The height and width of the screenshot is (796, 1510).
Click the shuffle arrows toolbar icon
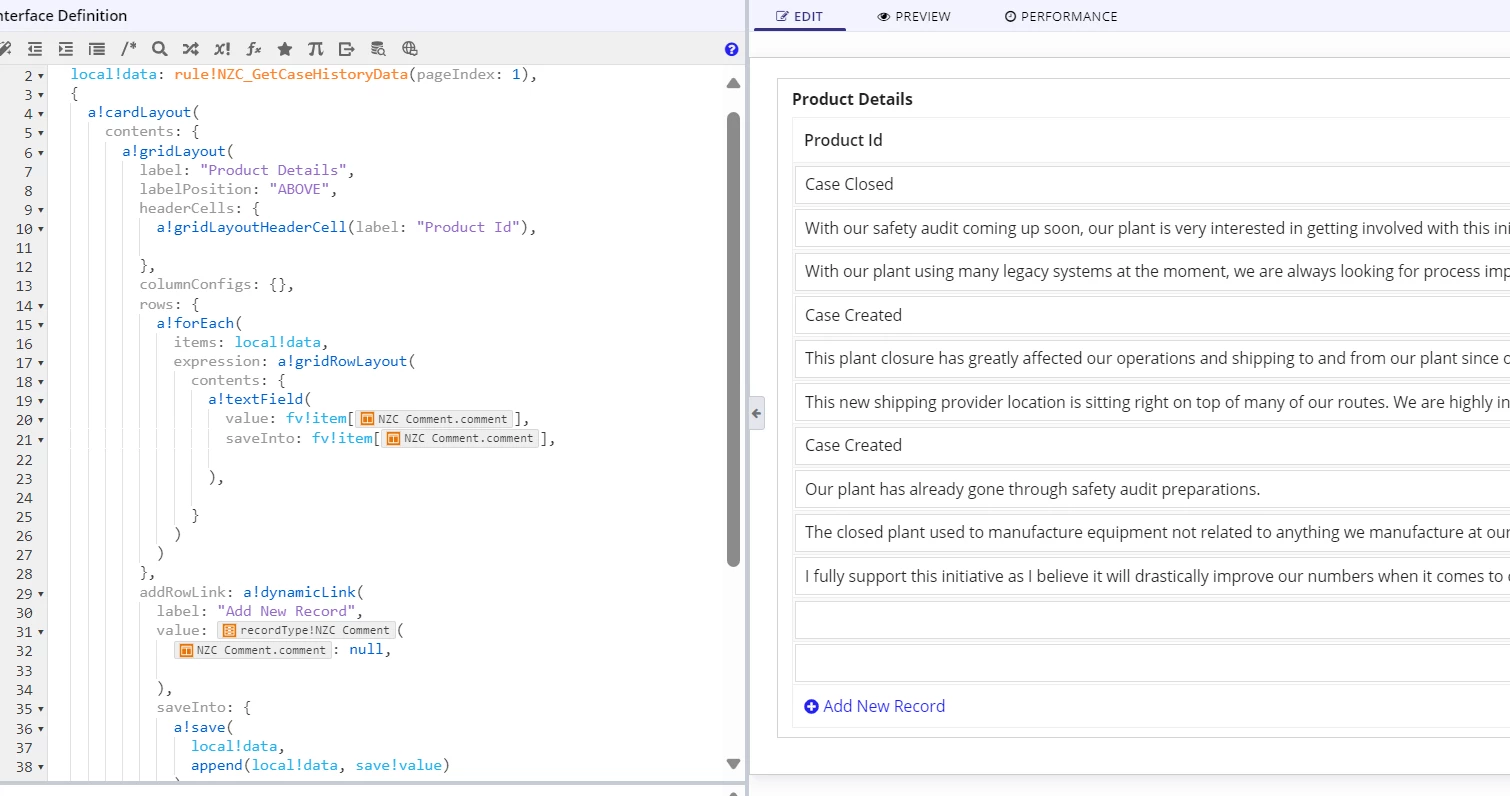190,48
